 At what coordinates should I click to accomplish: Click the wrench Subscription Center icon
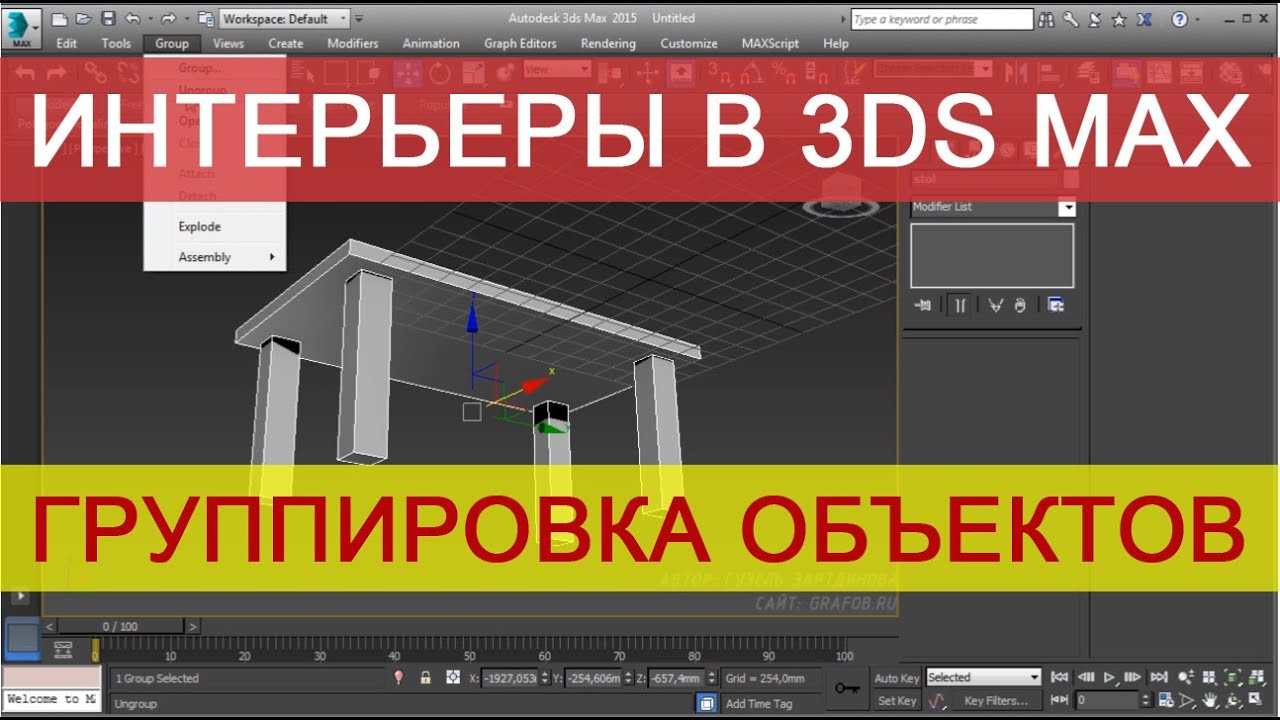click(1071, 19)
